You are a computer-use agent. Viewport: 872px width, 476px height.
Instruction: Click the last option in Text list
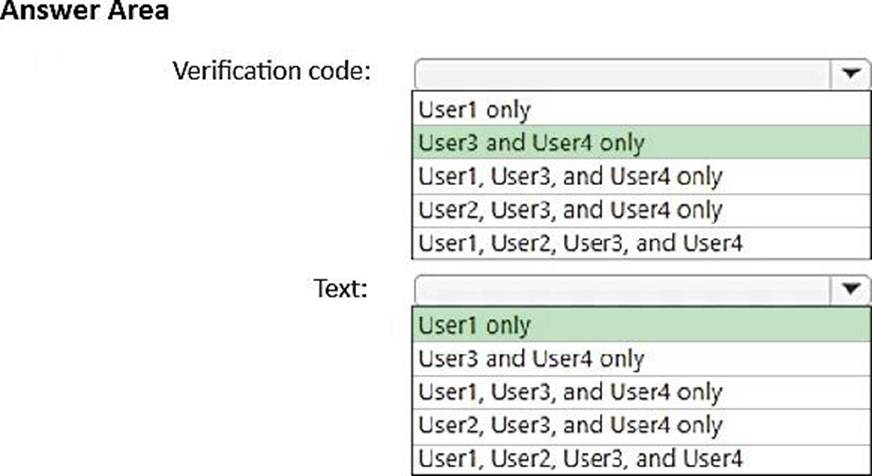(x=641, y=459)
